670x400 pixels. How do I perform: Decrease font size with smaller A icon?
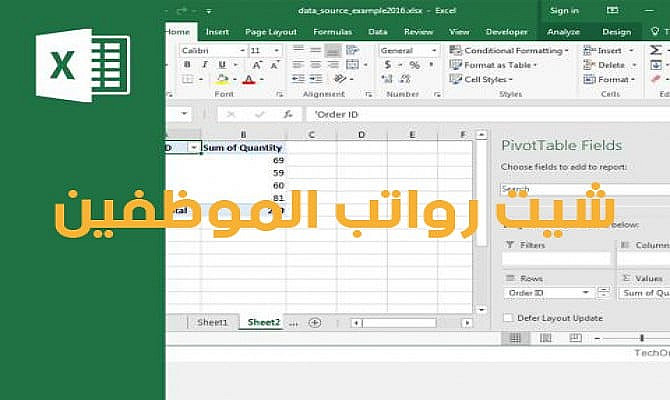pos(275,65)
